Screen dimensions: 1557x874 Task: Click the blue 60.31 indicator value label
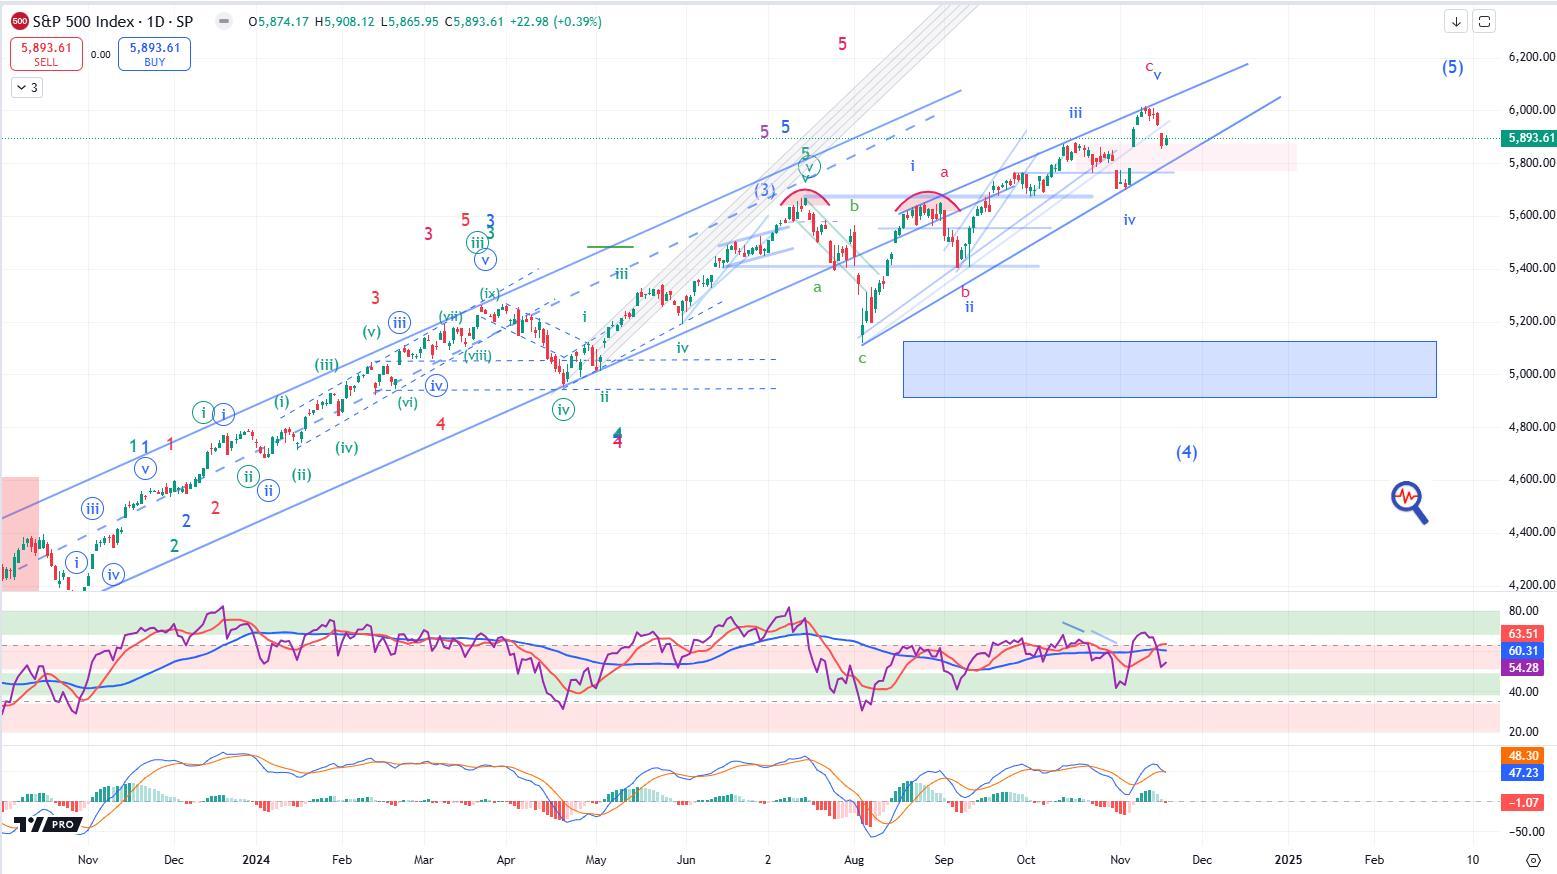click(1523, 651)
